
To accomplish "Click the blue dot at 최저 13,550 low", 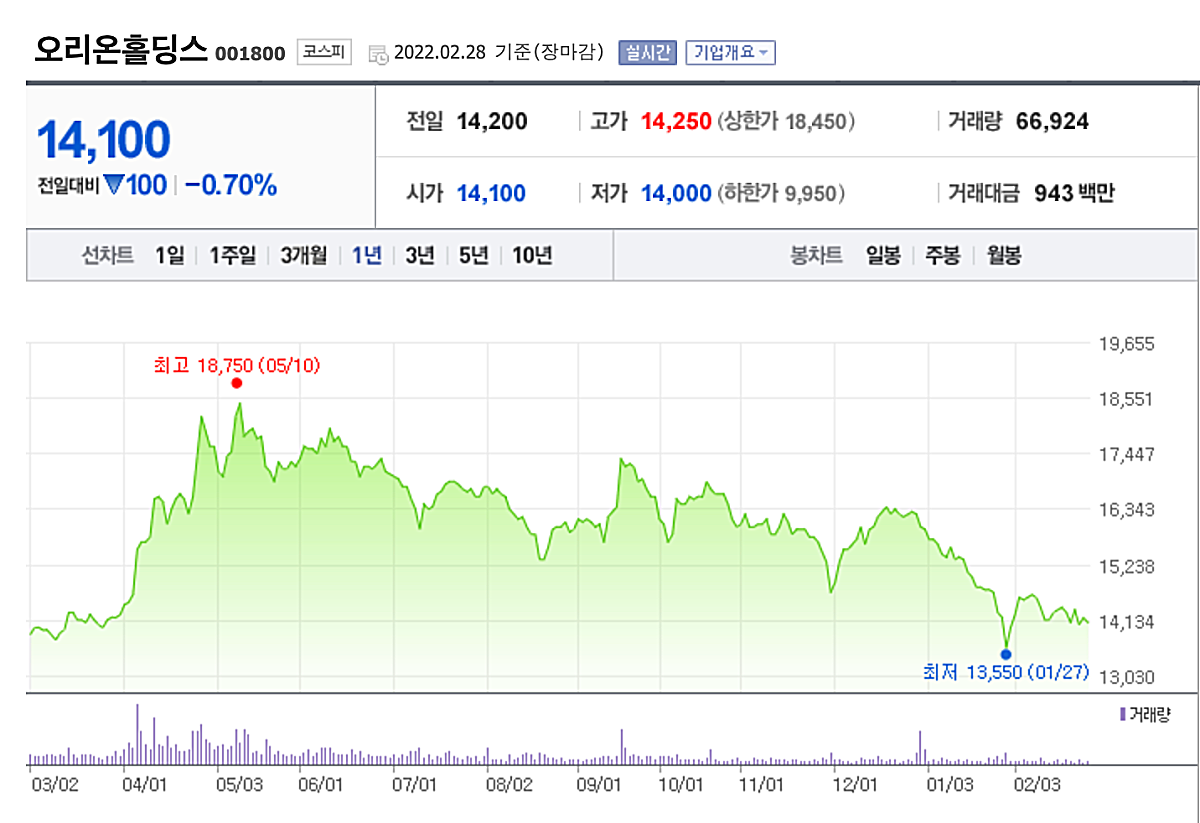I will tap(1006, 654).
